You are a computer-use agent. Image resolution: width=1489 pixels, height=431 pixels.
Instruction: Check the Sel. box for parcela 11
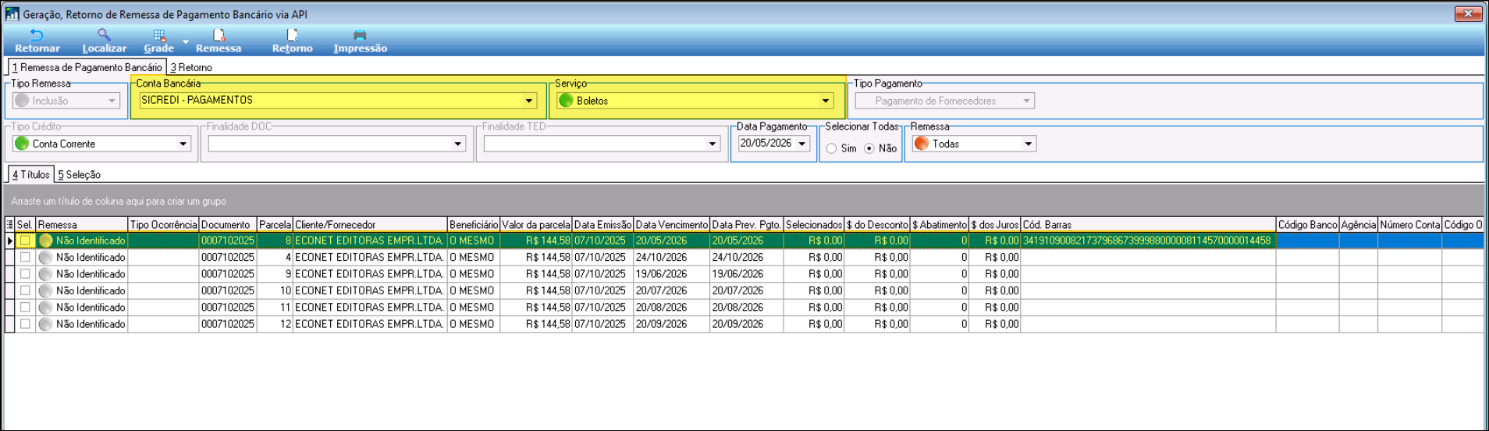pyautogui.click(x=25, y=308)
